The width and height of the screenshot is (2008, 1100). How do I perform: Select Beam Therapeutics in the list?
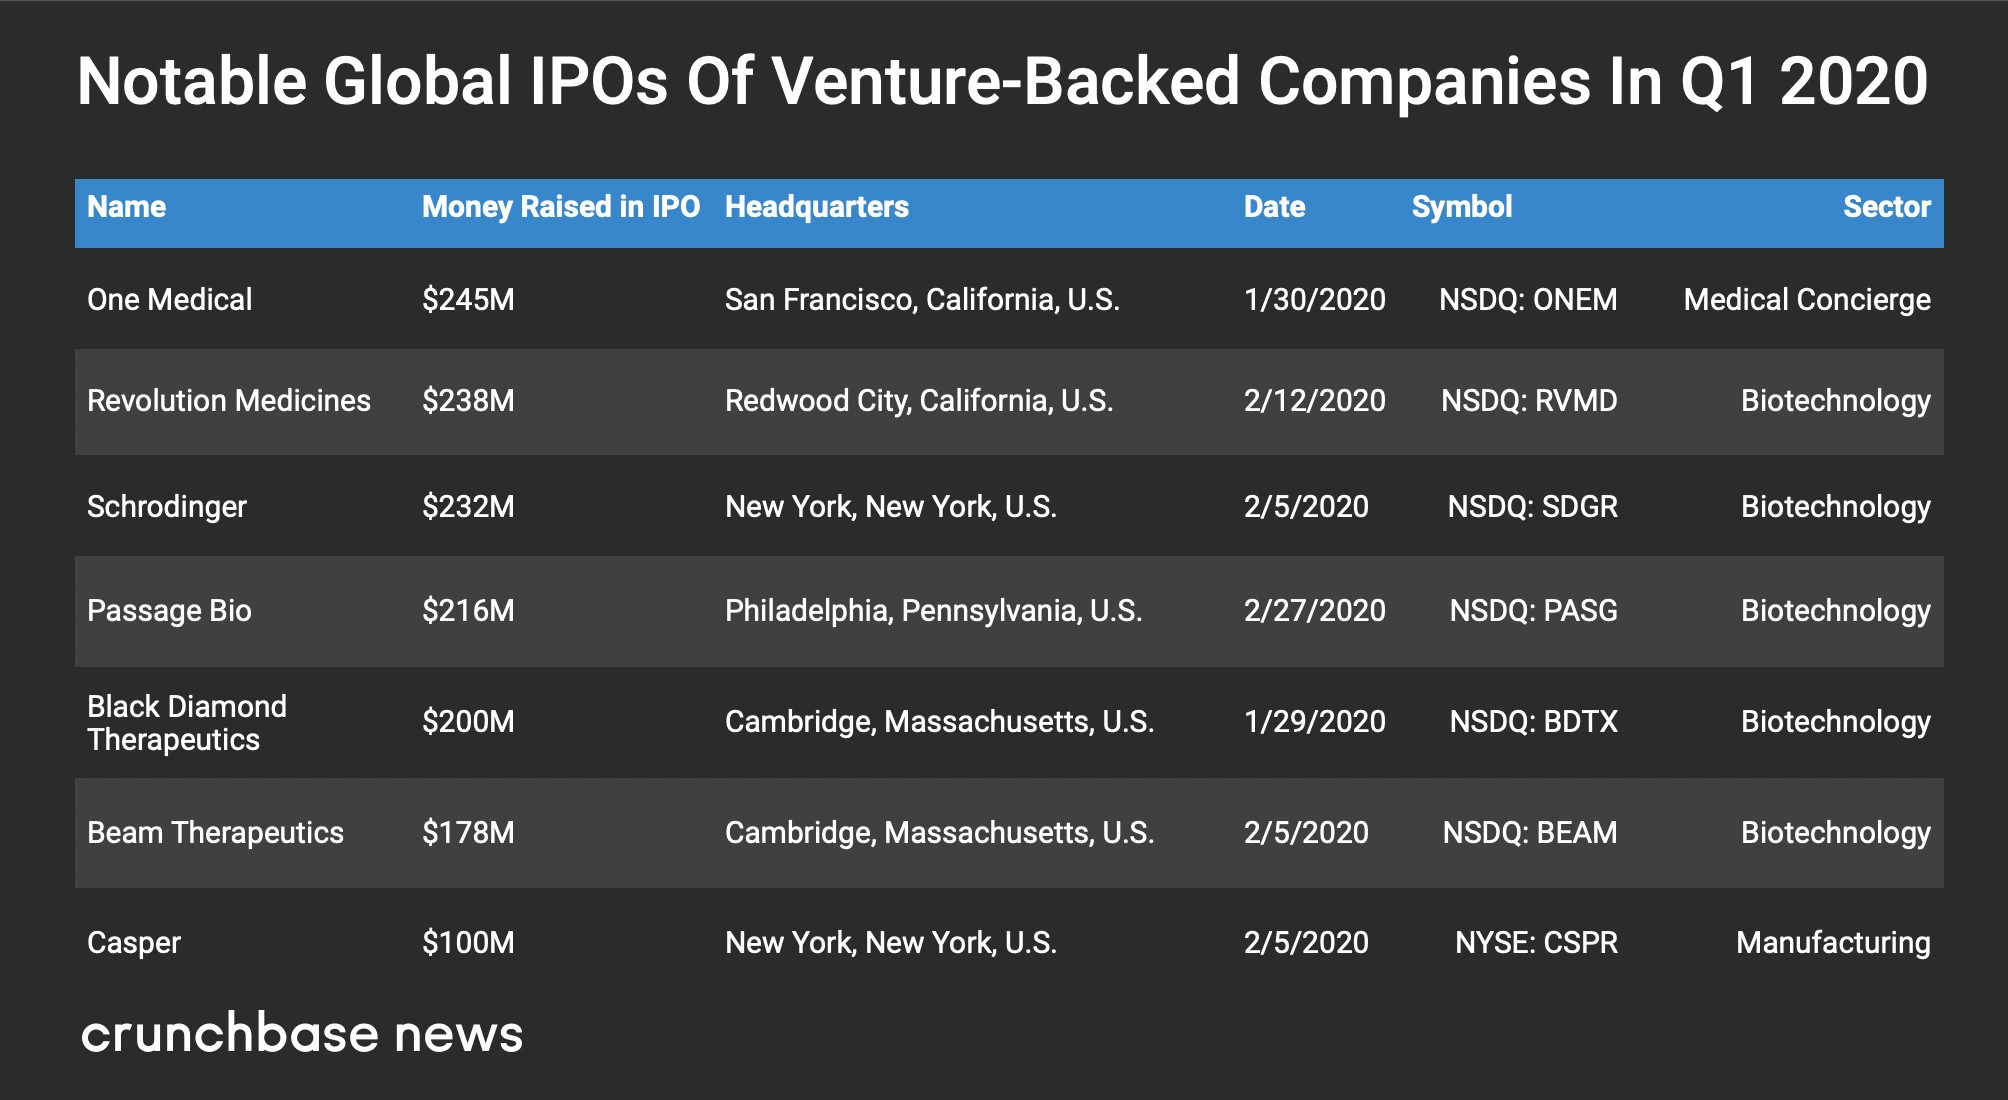215,833
